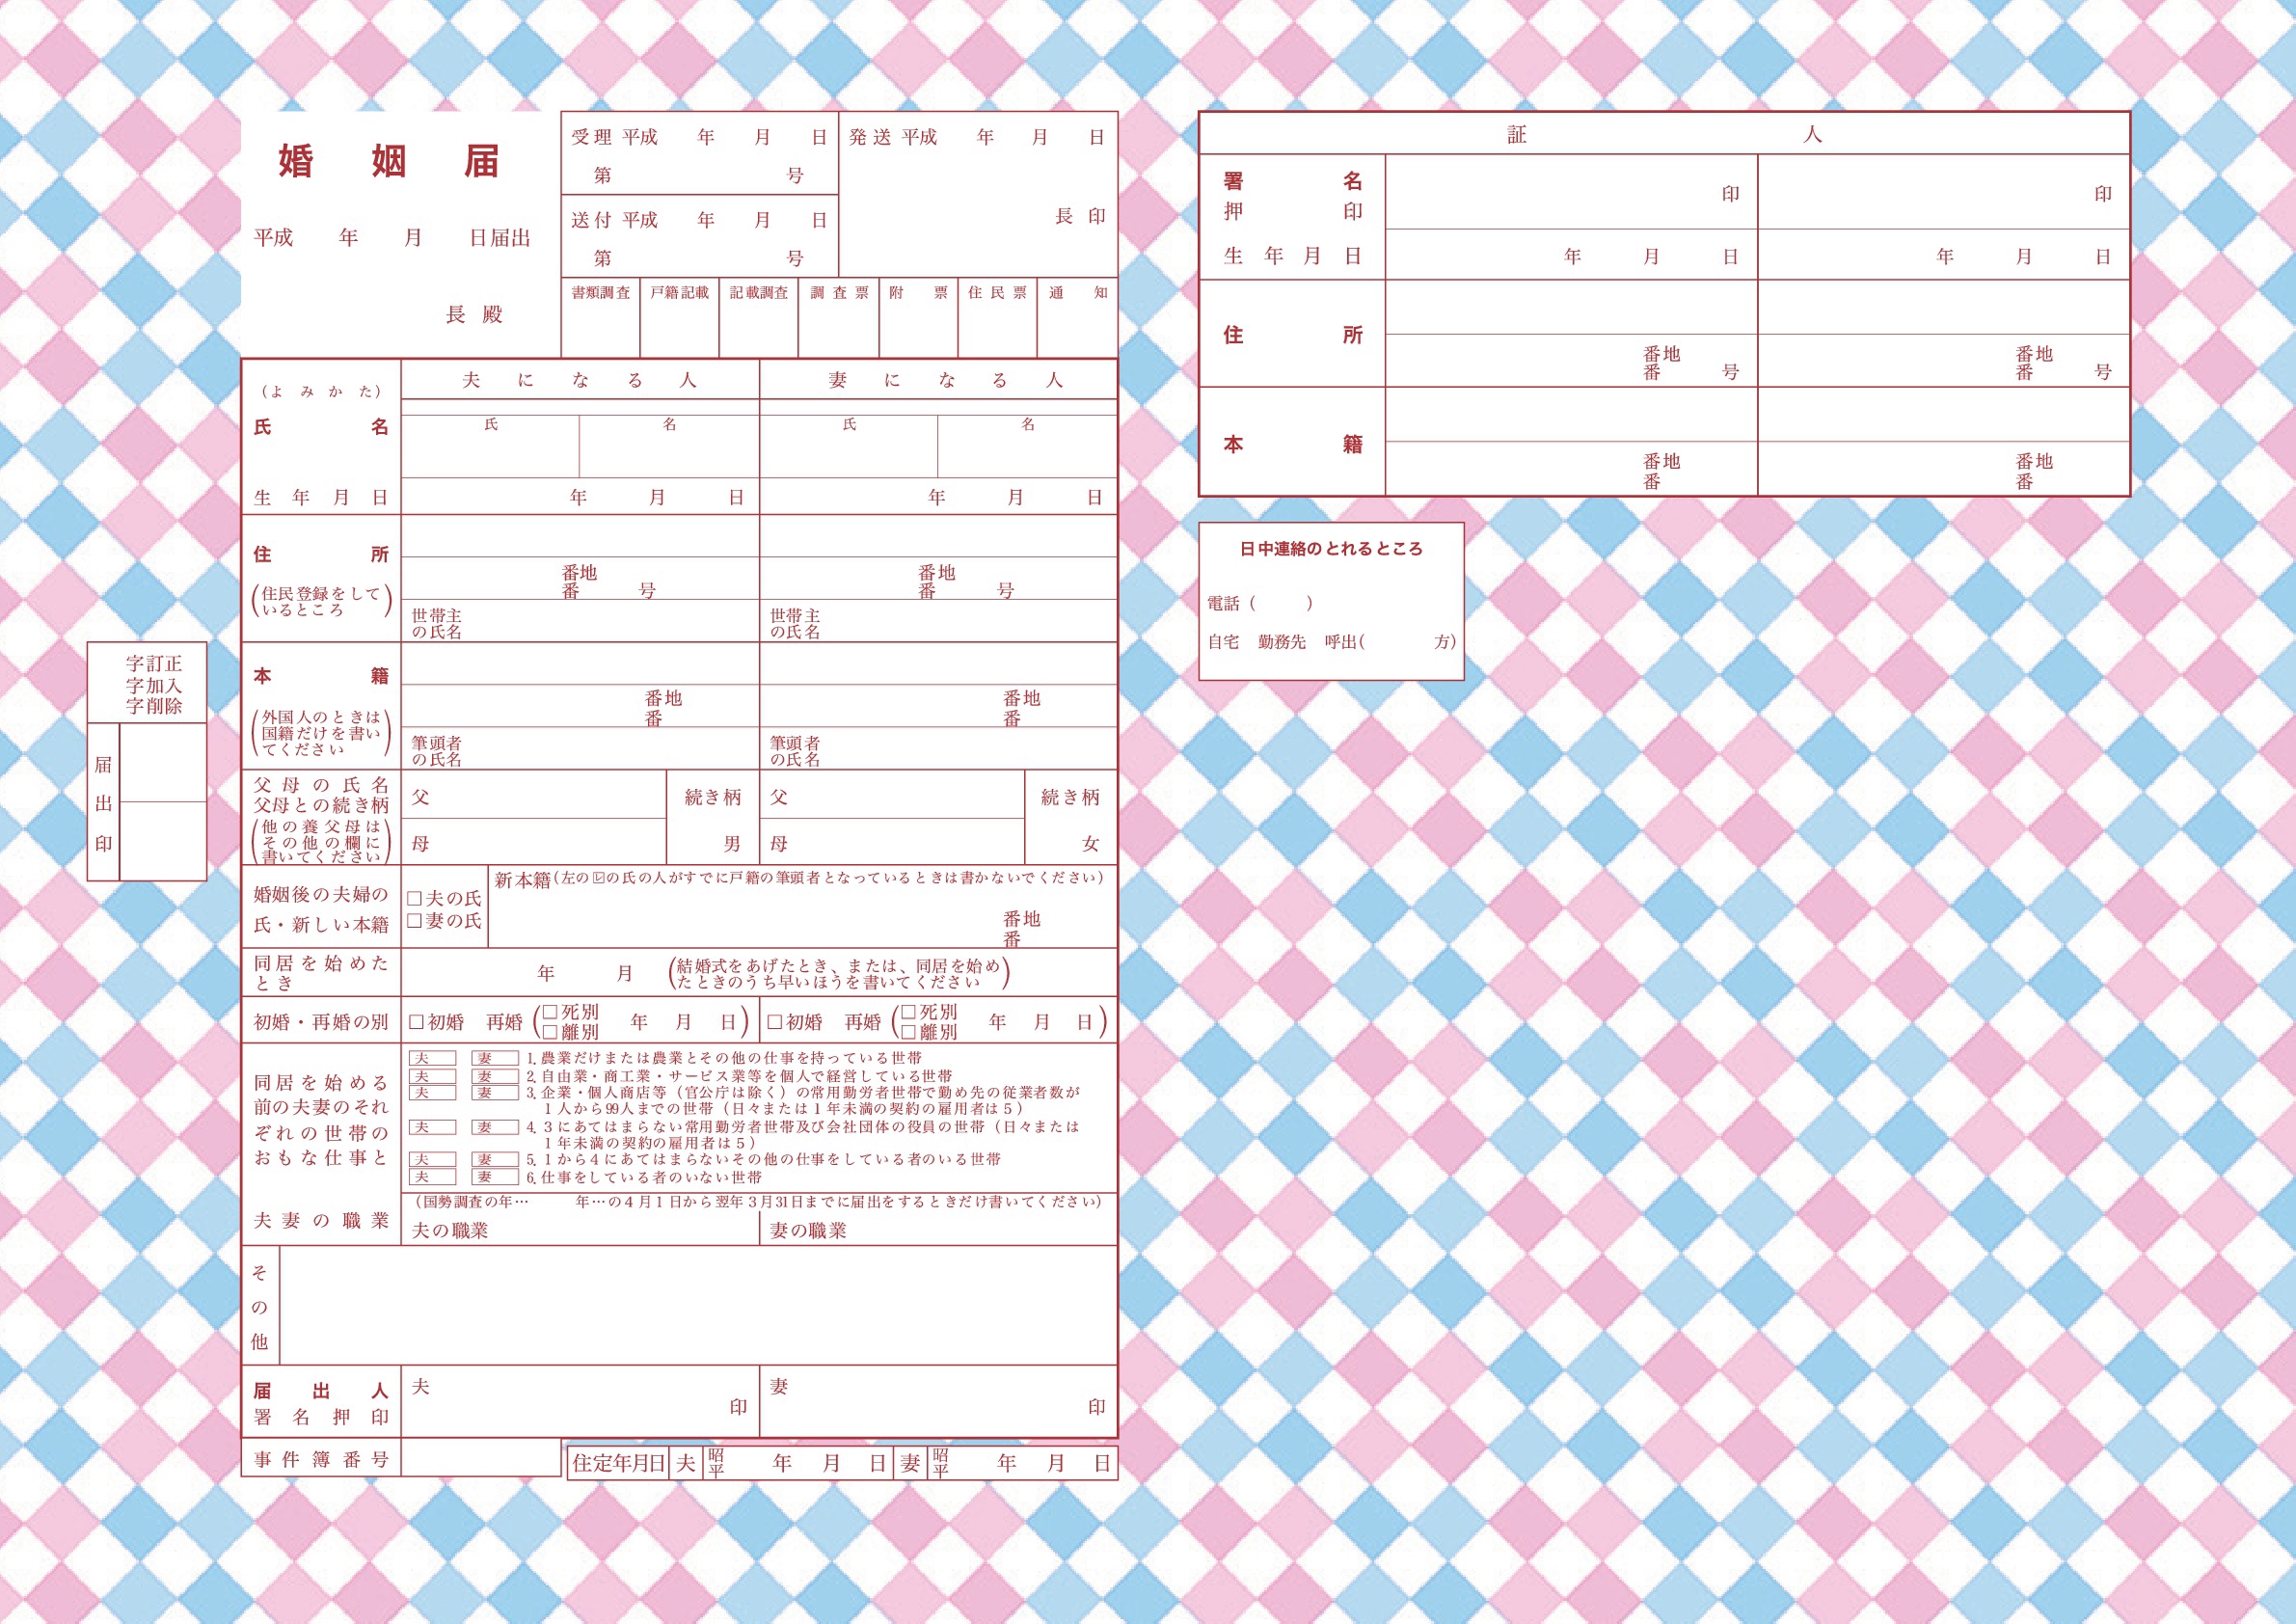This screenshot has width=2296, height=1624.
Task: Click 電話 phone number parentheses field
Action: 1281,603
